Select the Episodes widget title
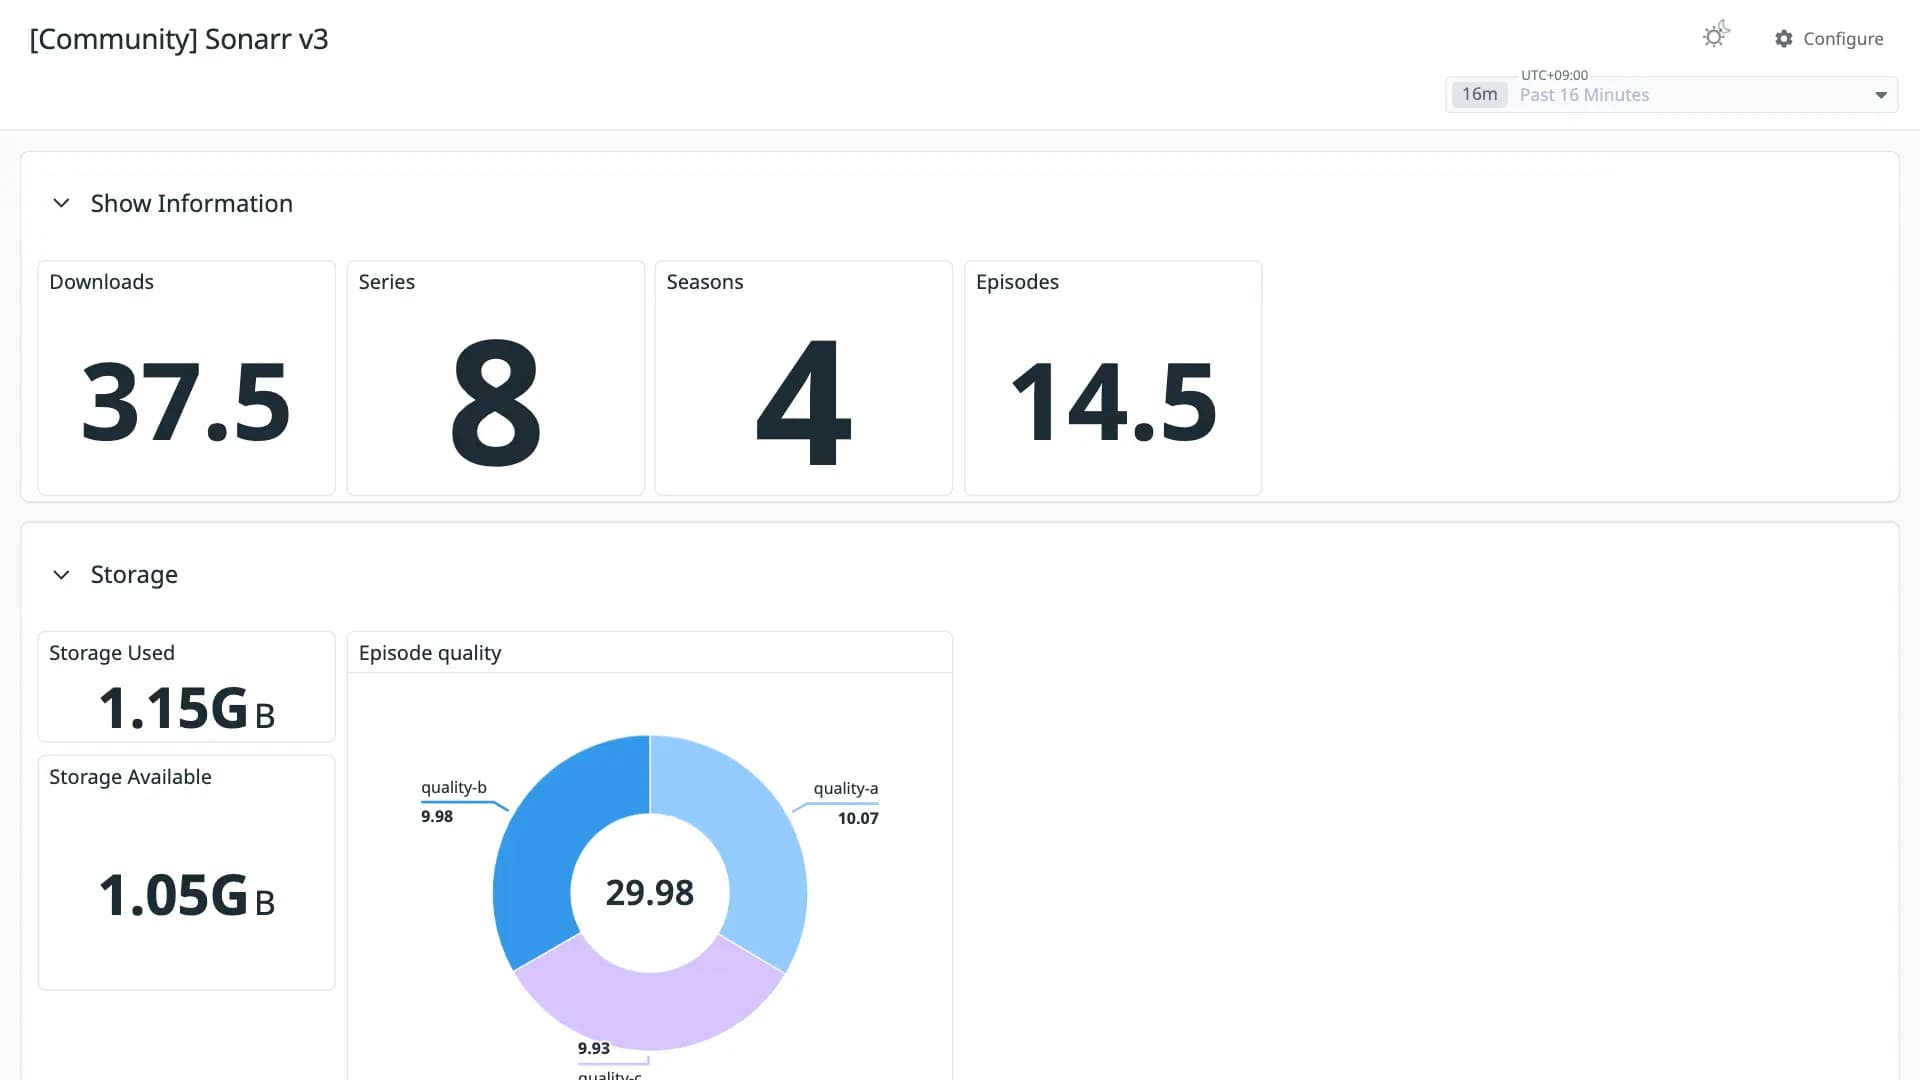1920x1080 pixels. tap(1017, 282)
